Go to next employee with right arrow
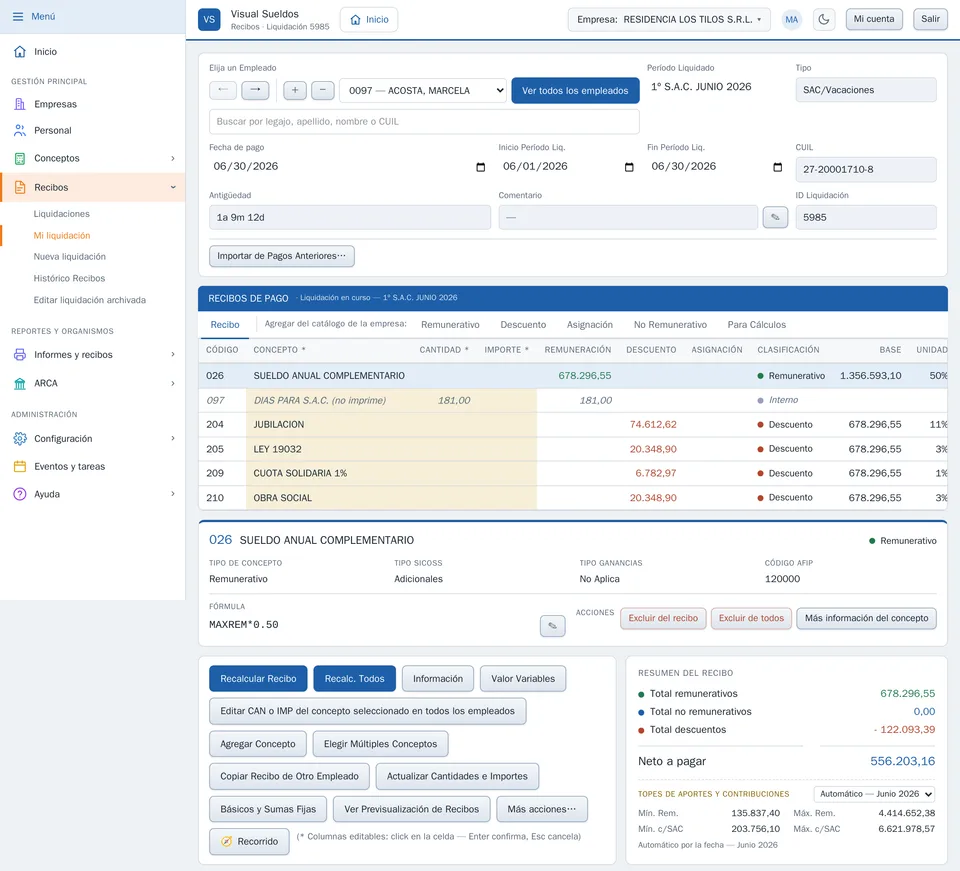The image size is (960, 871). tap(255, 90)
